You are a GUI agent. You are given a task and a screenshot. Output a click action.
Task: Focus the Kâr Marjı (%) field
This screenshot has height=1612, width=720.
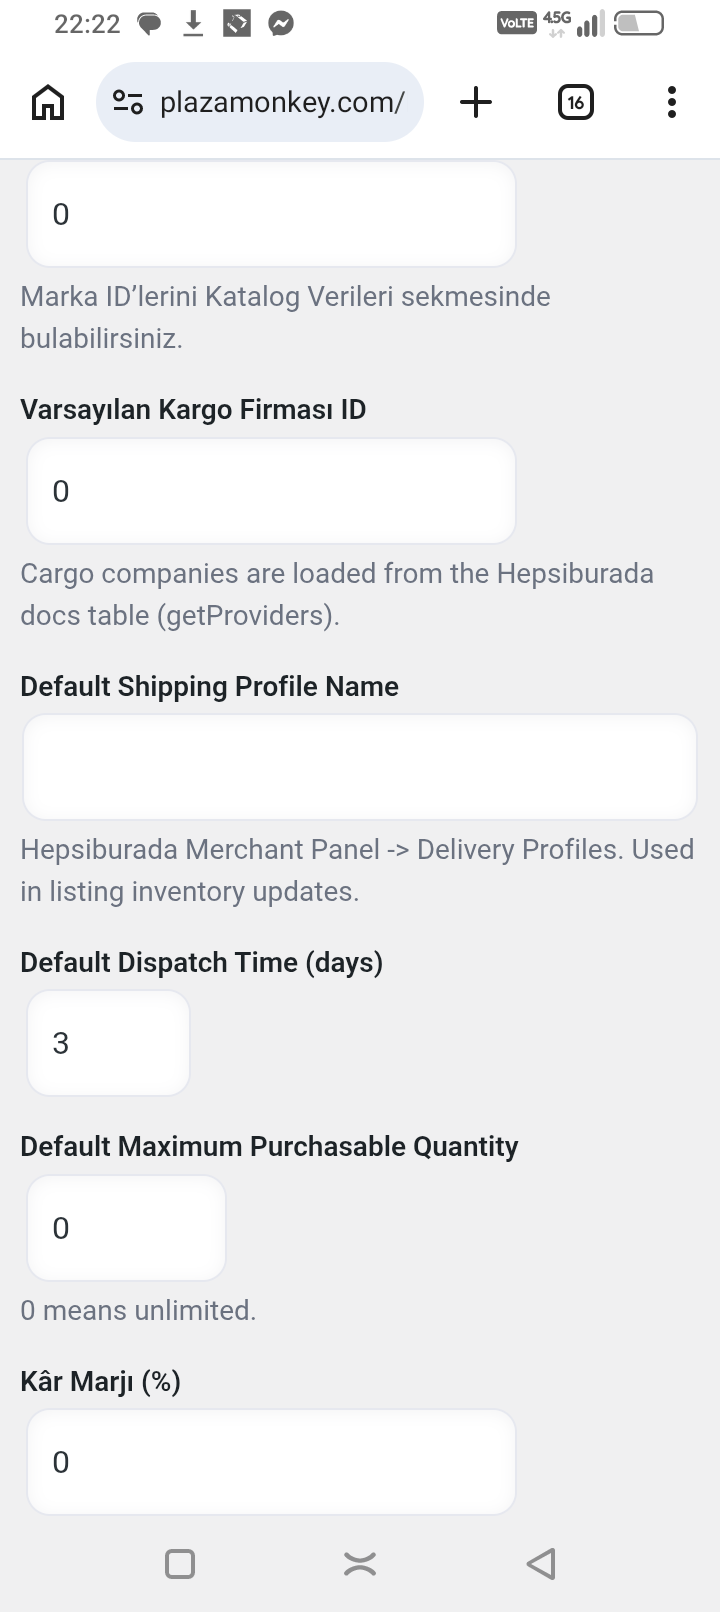[x=271, y=1462]
